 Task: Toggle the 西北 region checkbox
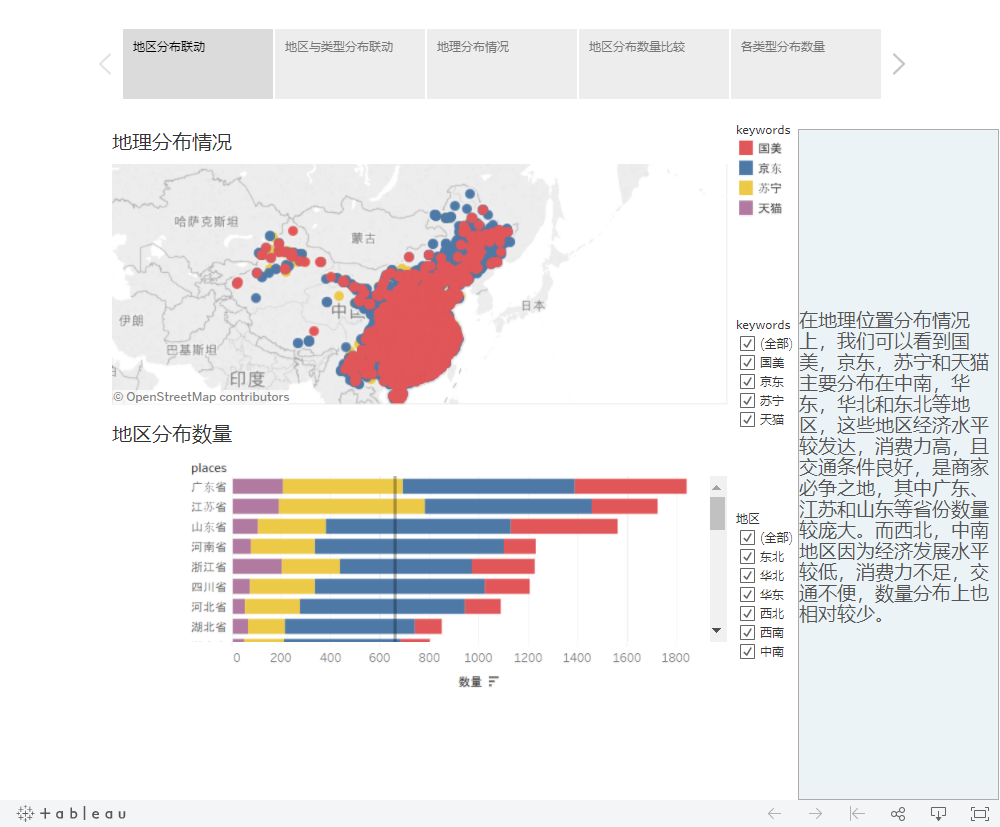[x=747, y=614]
